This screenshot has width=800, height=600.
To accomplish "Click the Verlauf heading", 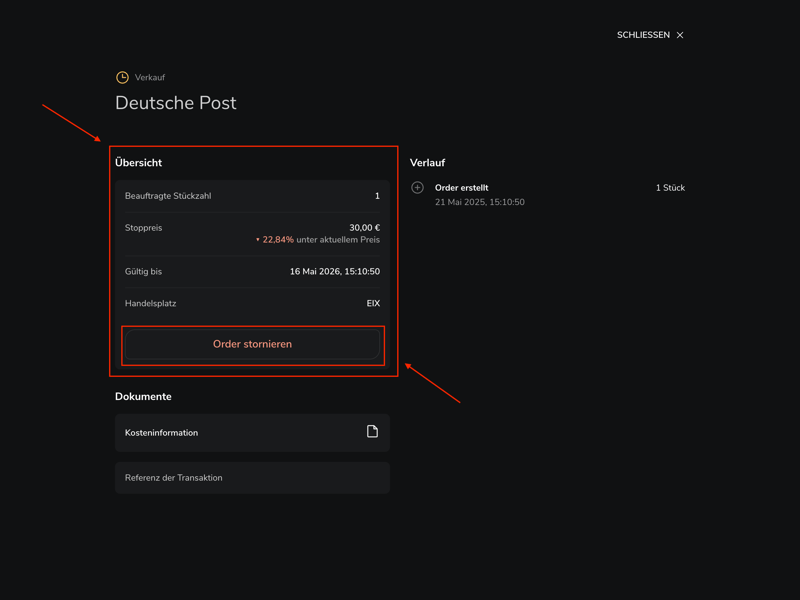I will pos(428,163).
